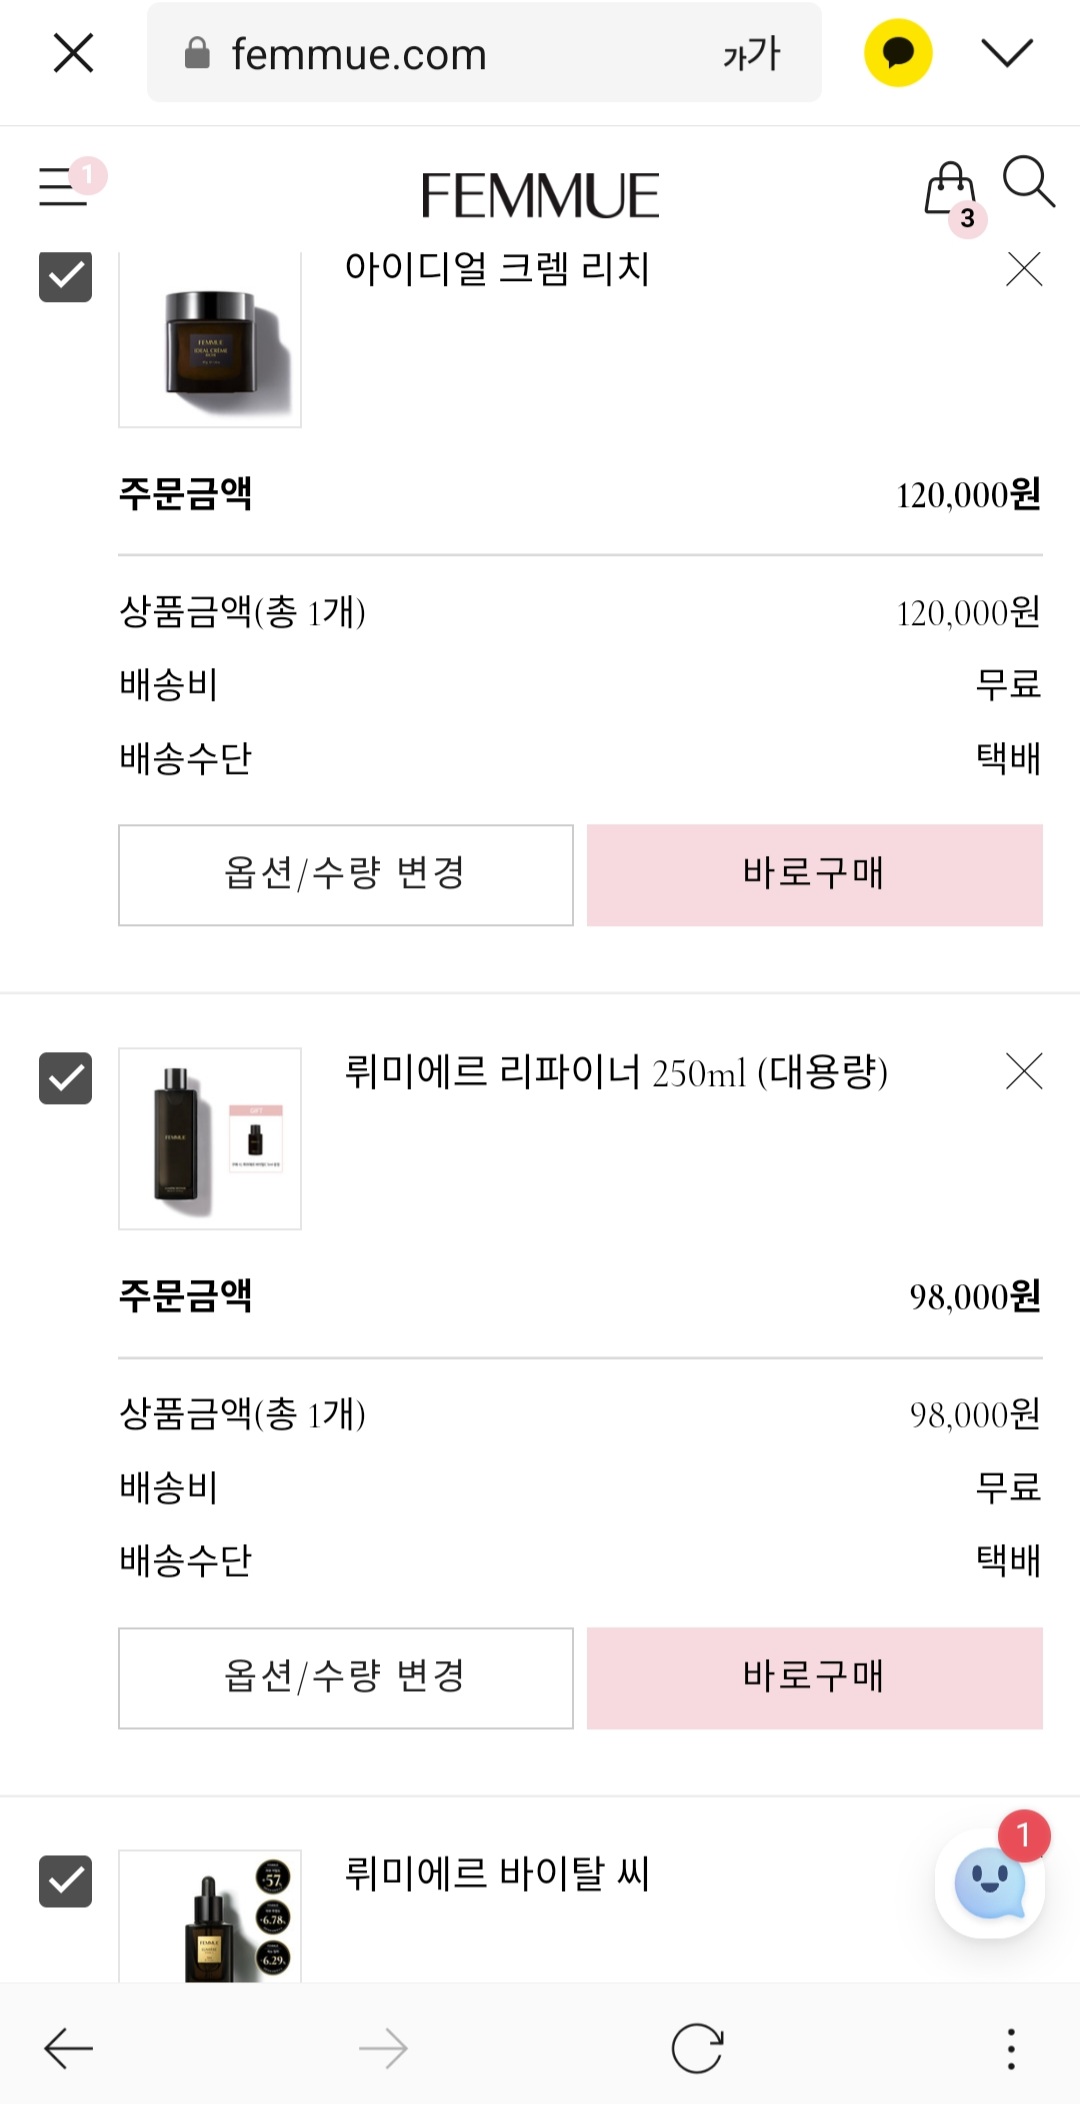Click 바로구매 for 뤼미에르 리파이너
The height and width of the screenshot is (2104, 1080).
(815, 1678)
